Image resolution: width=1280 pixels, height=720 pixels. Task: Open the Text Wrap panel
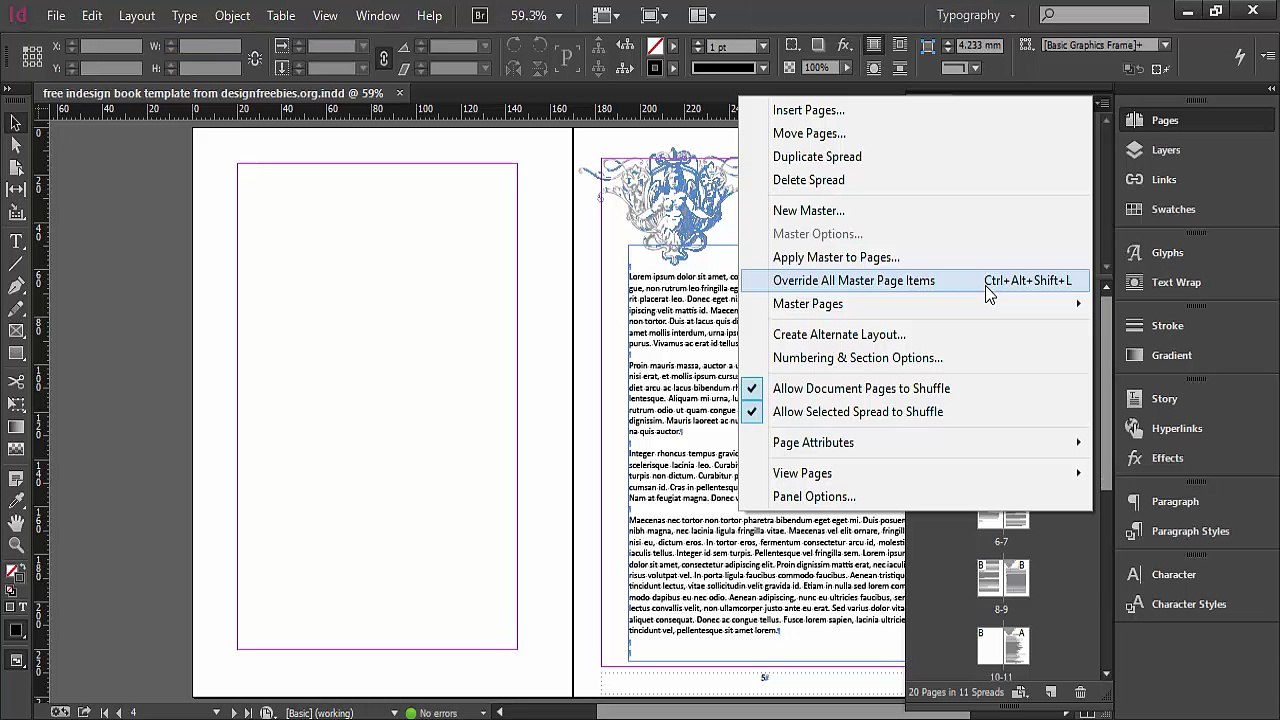tap(1176, 282)
